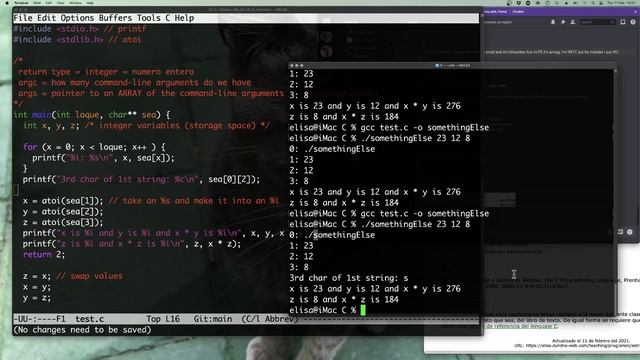Screen dimensions: 640x360
Task: Show the member list icon in the chat window
Action: coord(573,22)
